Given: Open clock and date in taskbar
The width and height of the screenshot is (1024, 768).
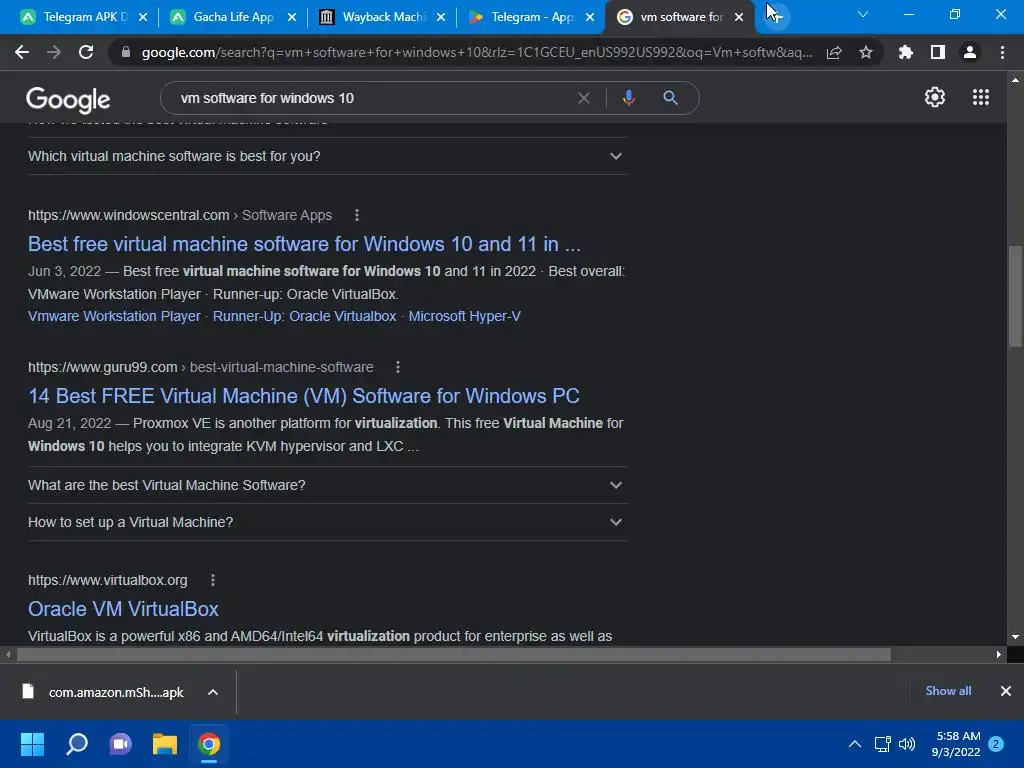Looking at the screenshot, I should [955, 744].
